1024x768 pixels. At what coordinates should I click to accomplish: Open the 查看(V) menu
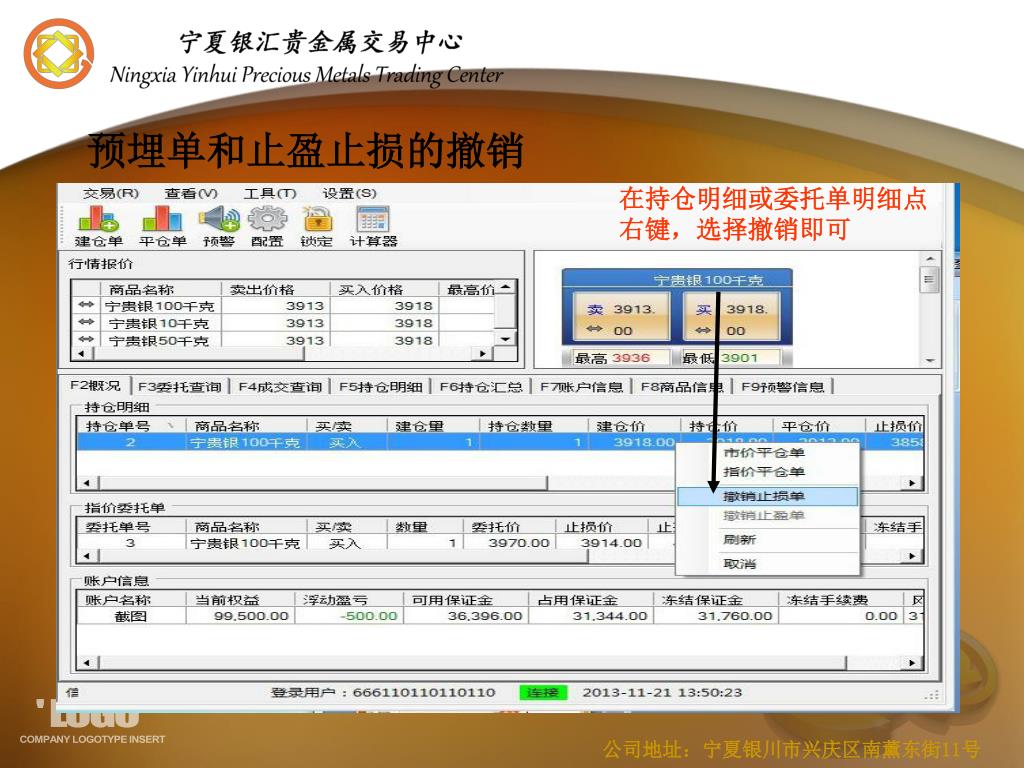pyautogui.click(x=191, y=193)
